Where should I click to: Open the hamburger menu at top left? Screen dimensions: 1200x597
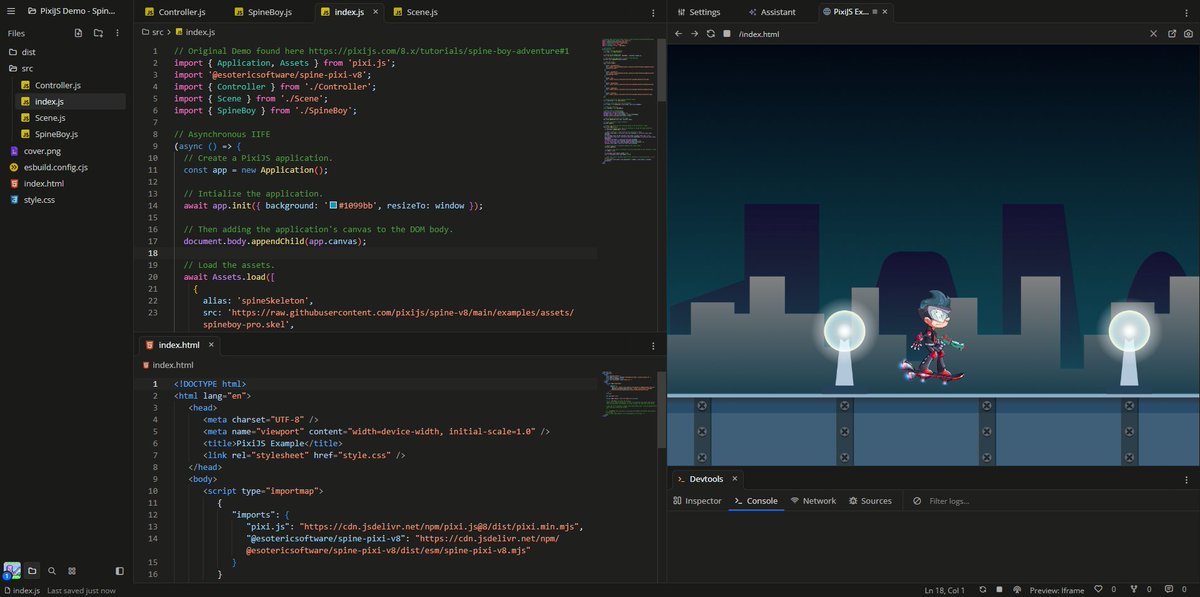12,12
